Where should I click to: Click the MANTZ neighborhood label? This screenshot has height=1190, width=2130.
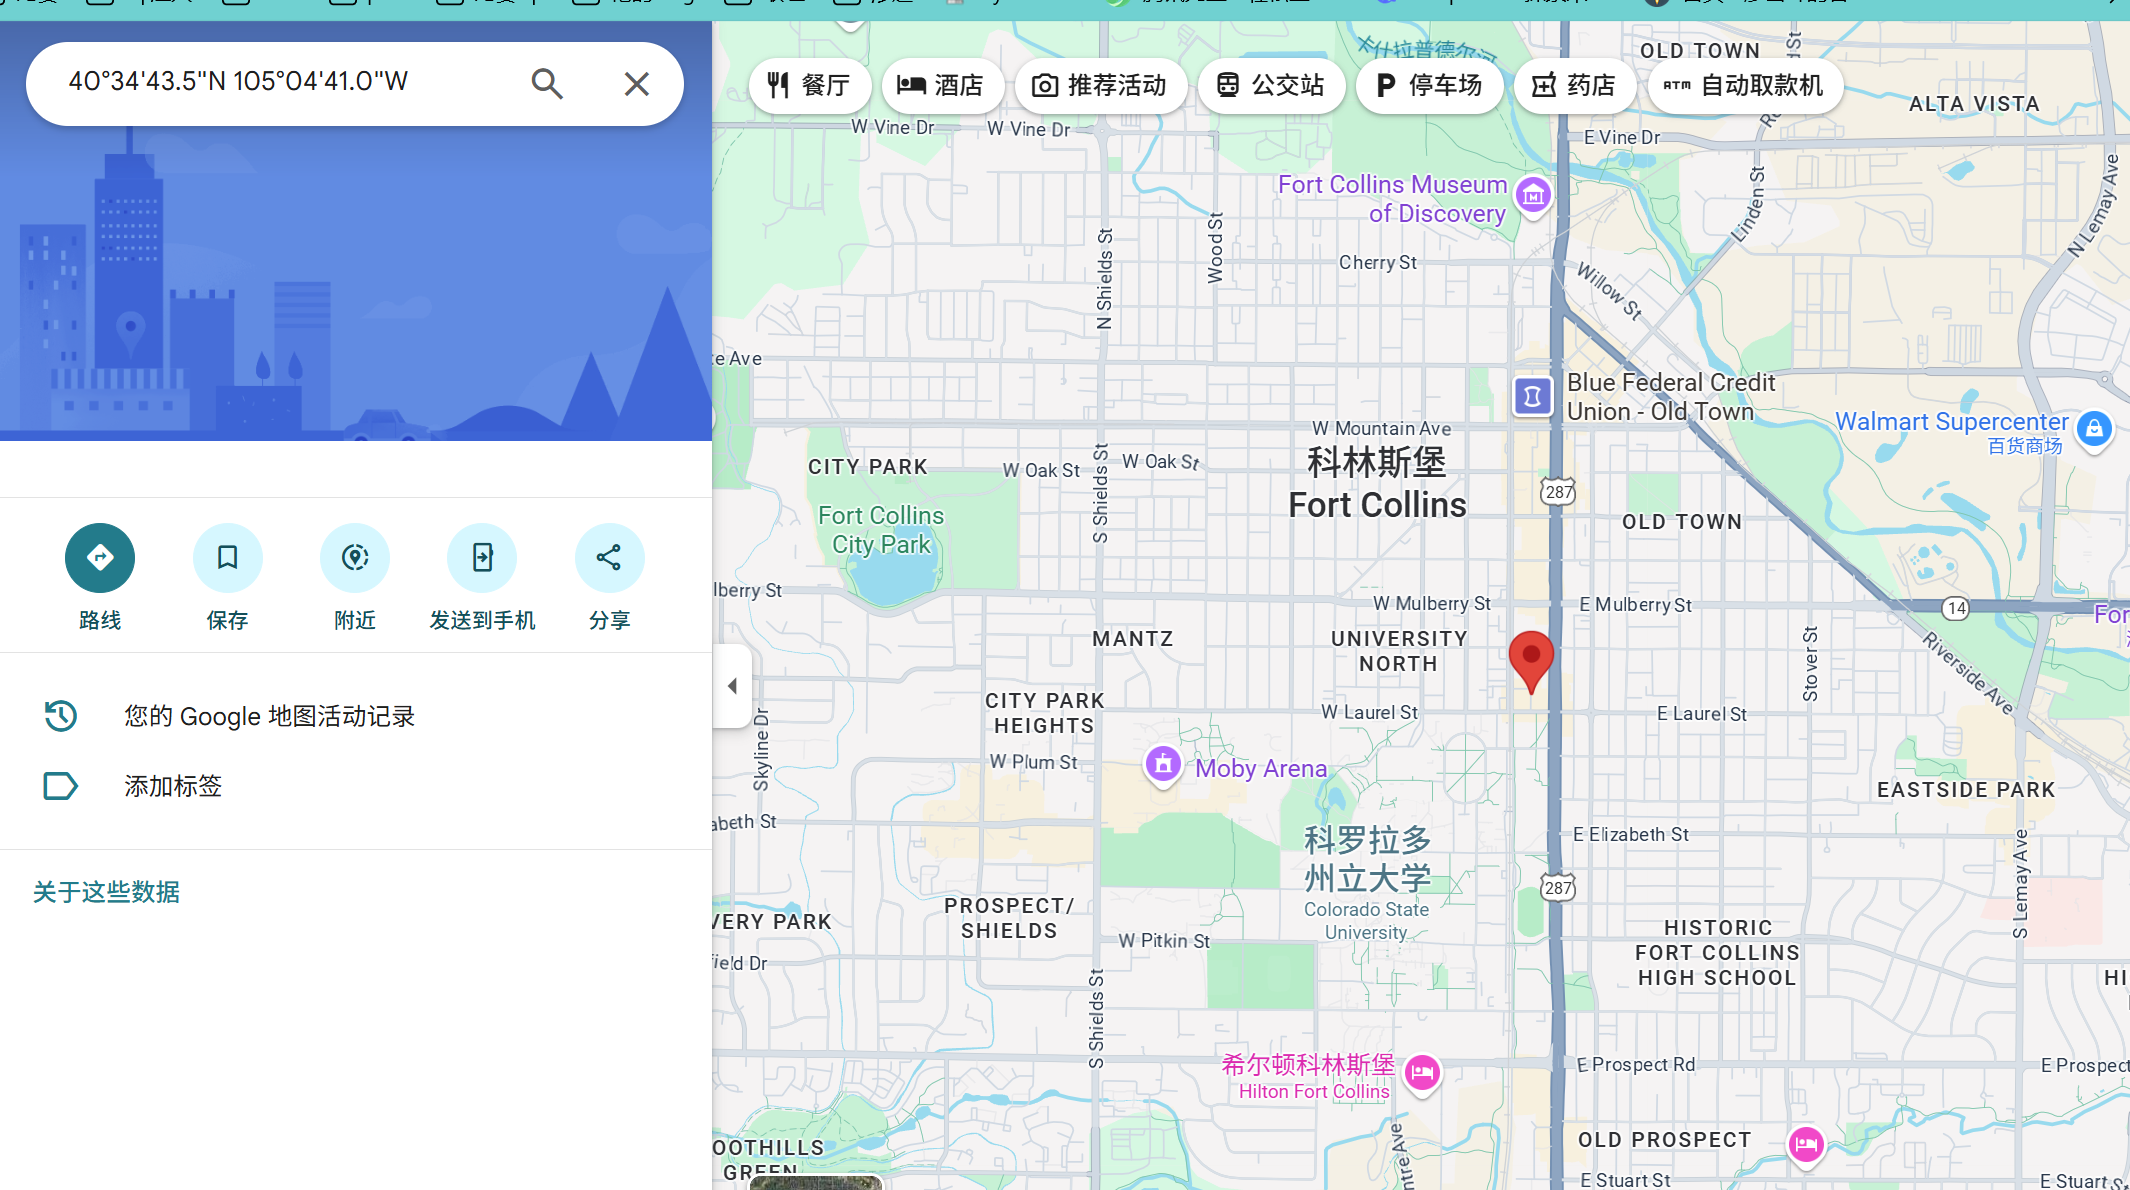[x=1133, y=639]
